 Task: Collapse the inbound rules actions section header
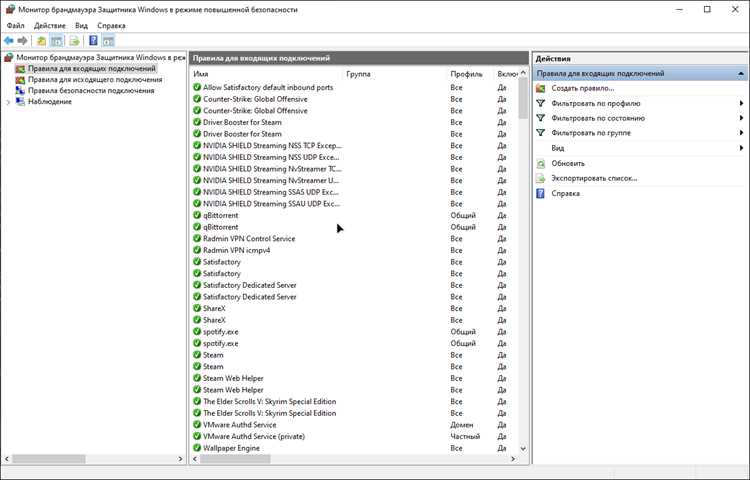pyautogui.click(x=741, y=74)
